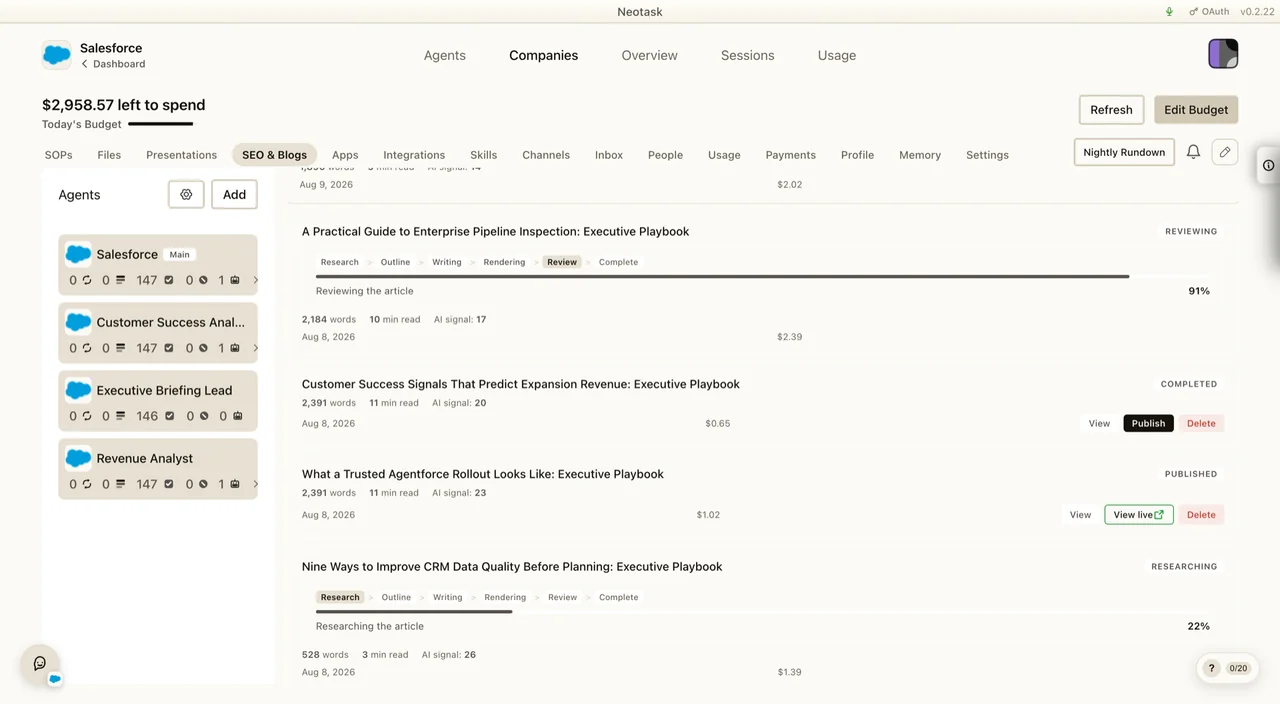Go back to Dashboard
The image size is (1280, 704).
click(x=113, y=64)
